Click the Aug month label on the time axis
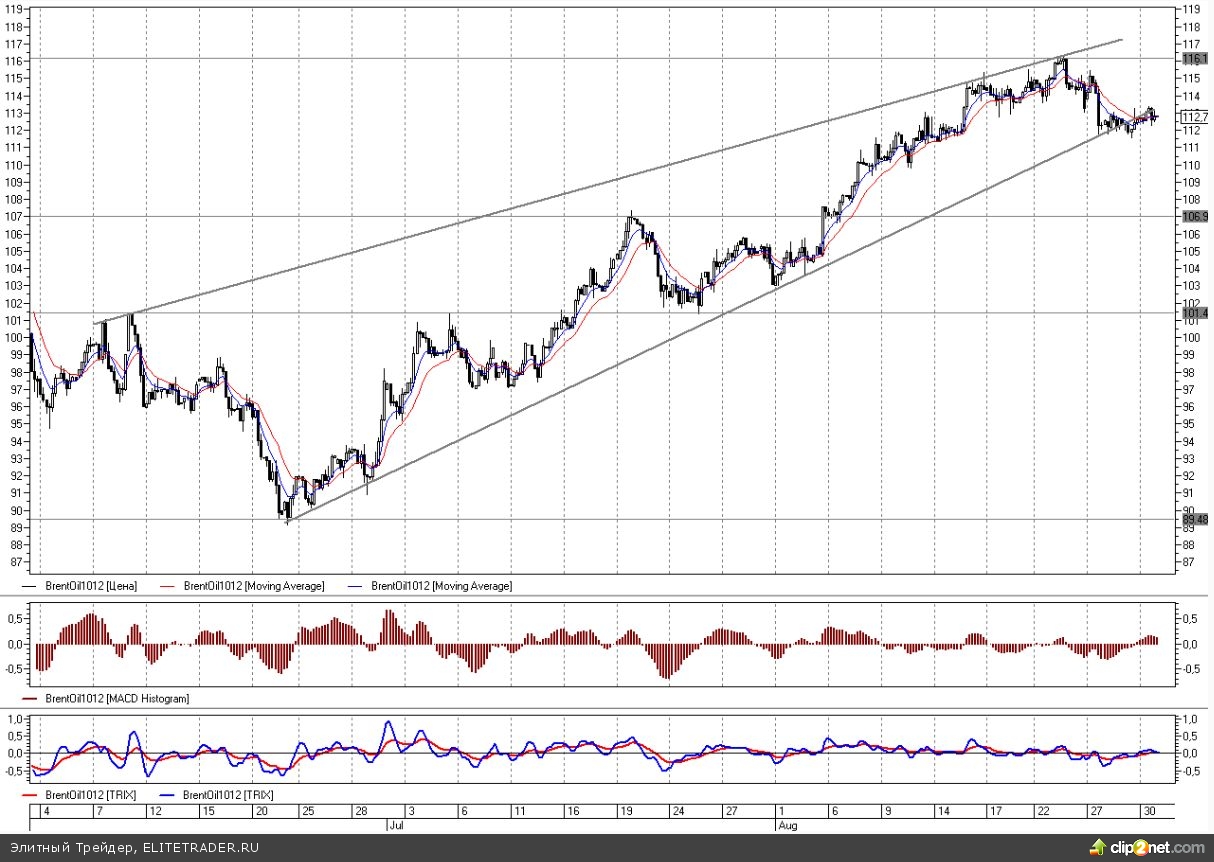The width and height of the screenshot is (1214, 862). click(786, 826)
